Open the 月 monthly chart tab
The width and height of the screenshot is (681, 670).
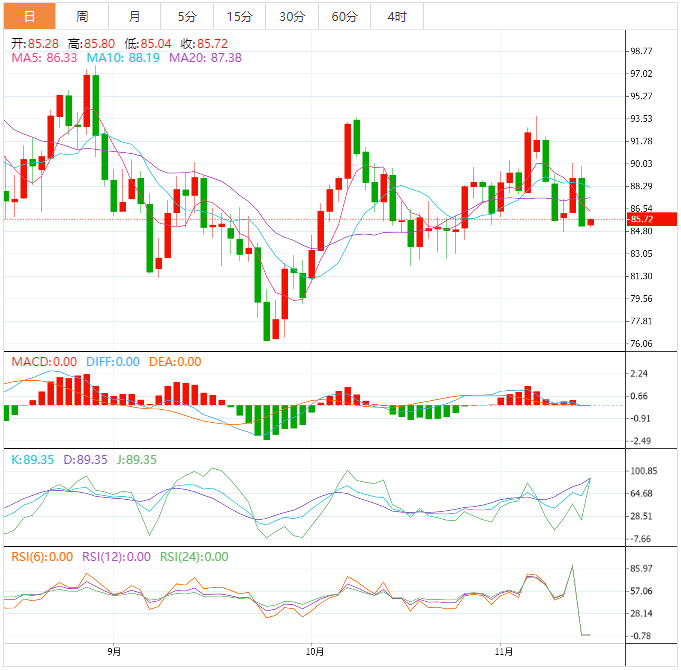click(x=135, y=17)
